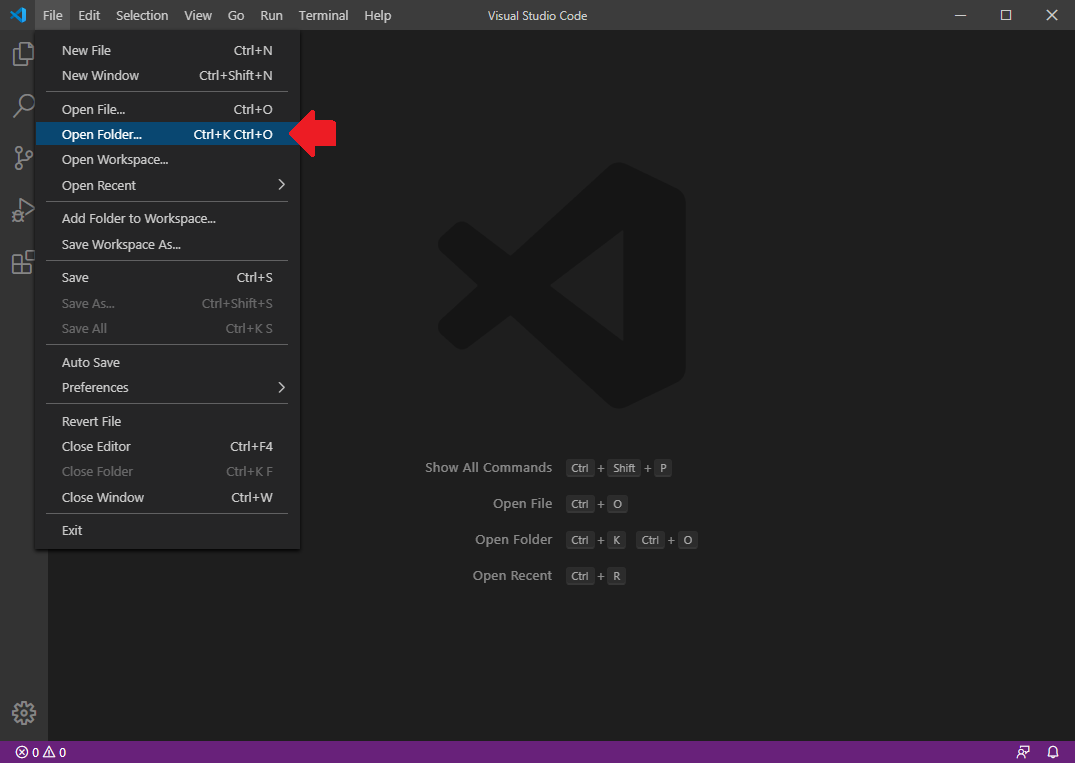The image size is (1075, 763).
Task: Open the Manage gear menu
Action: [24, 713]
